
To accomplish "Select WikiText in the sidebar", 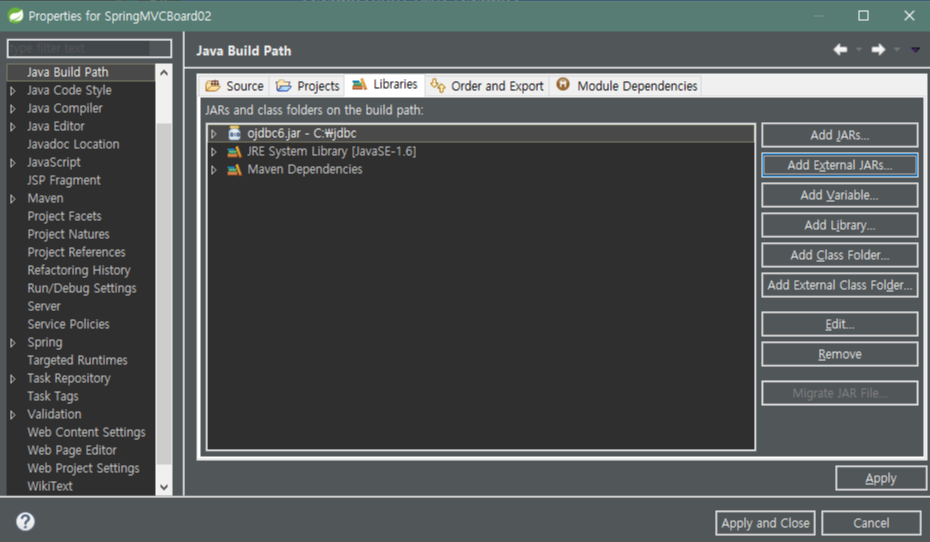I will click(x=50, y=486).
